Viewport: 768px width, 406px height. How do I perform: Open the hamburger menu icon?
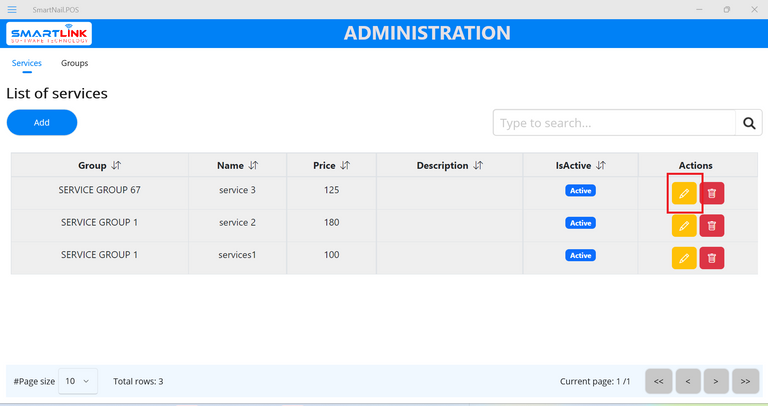(x=12, y=9)
